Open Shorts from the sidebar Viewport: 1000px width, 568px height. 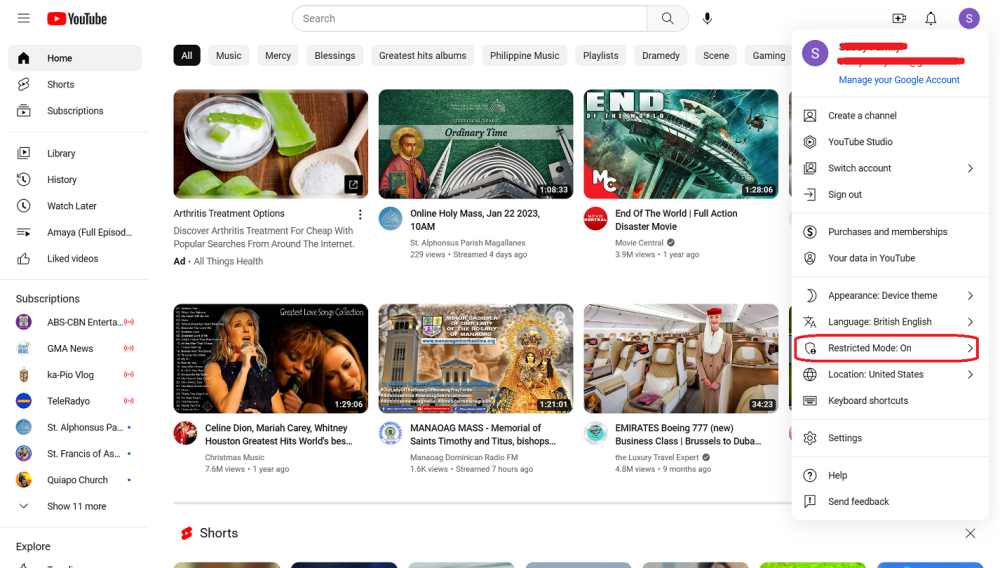[75, 84]
